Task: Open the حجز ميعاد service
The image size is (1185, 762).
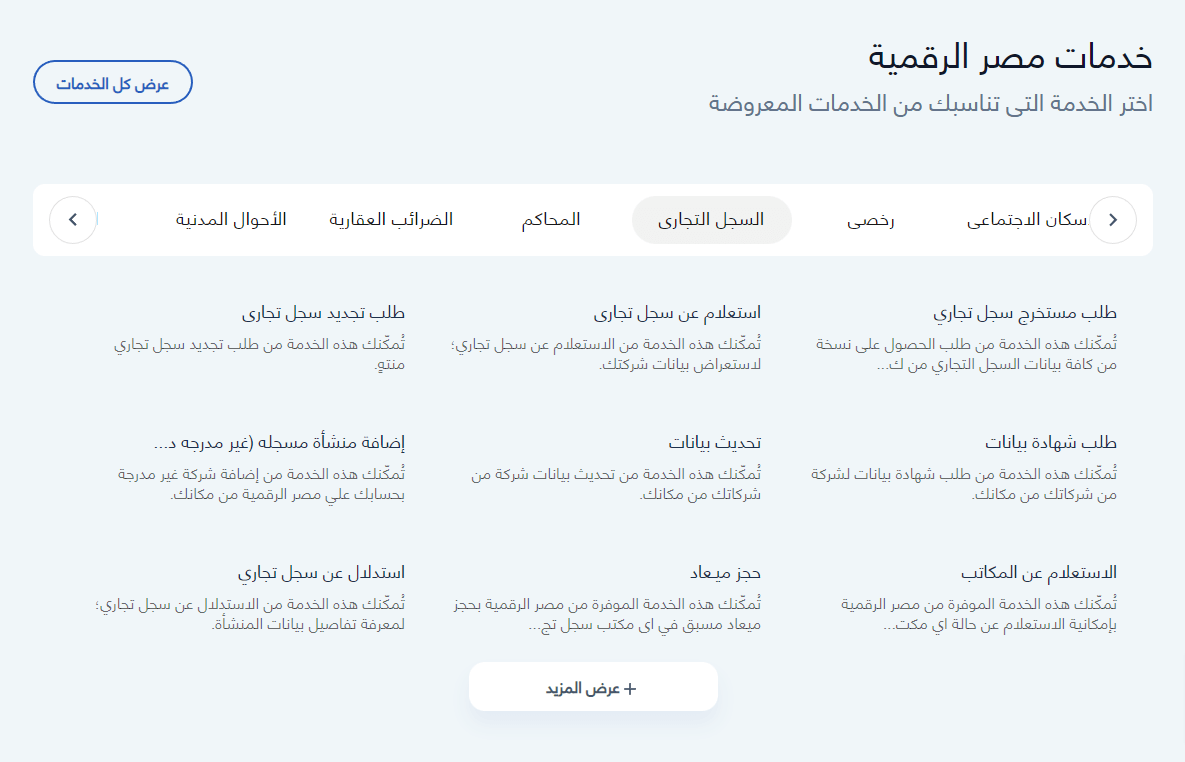Action: coord(725,573)
